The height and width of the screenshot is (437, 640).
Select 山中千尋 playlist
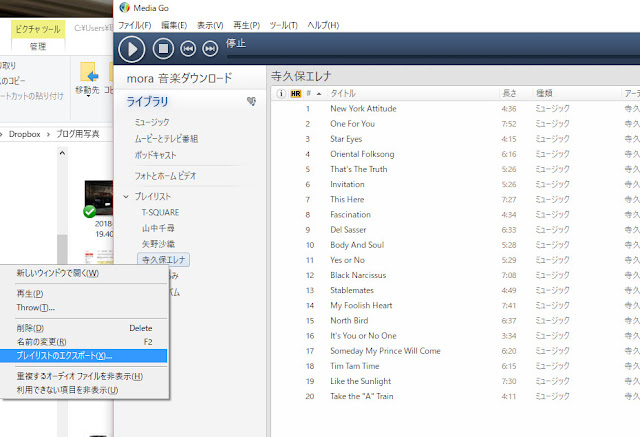[158, 228]
